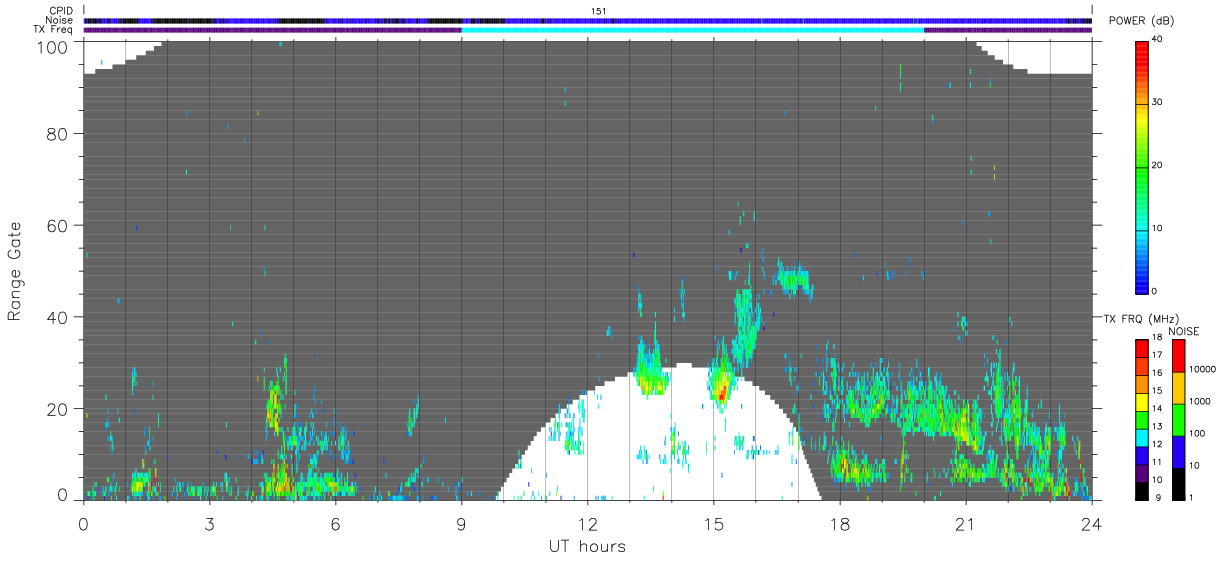This screenshot has width=1228, height=567.
Task: Click UT hours tick label 18
Action: coord(839,523)
